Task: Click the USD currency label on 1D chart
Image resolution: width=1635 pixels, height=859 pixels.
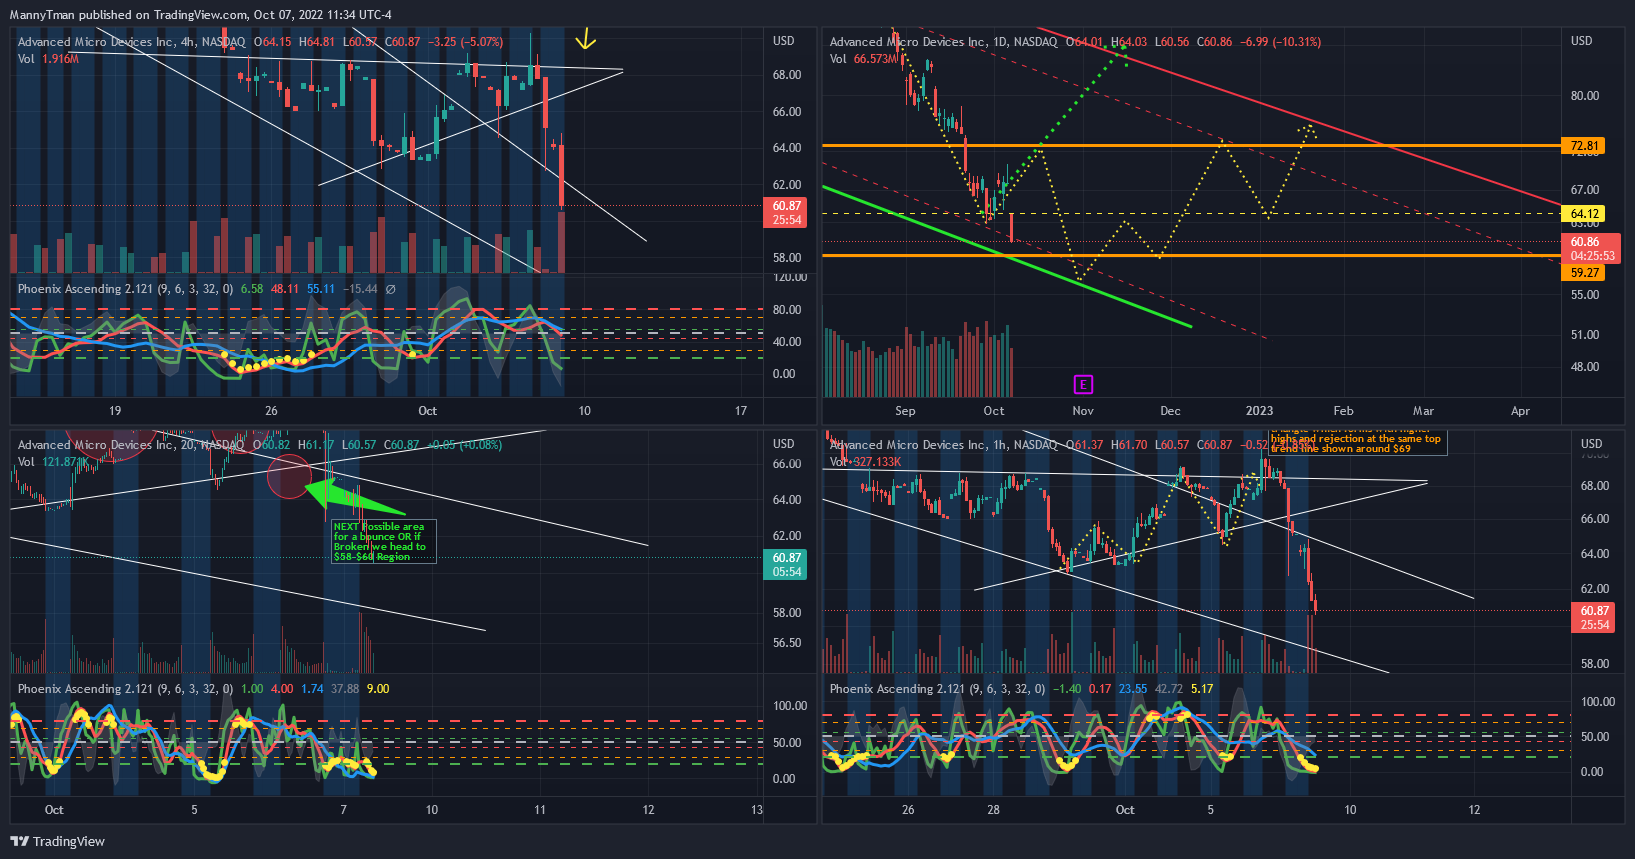Action: click(1581, 41)
